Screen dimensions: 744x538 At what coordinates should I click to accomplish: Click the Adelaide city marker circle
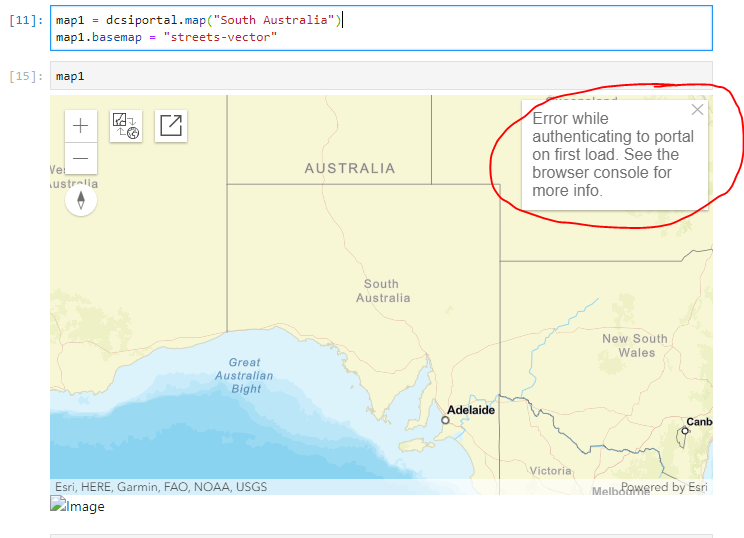tap(445, 420)
